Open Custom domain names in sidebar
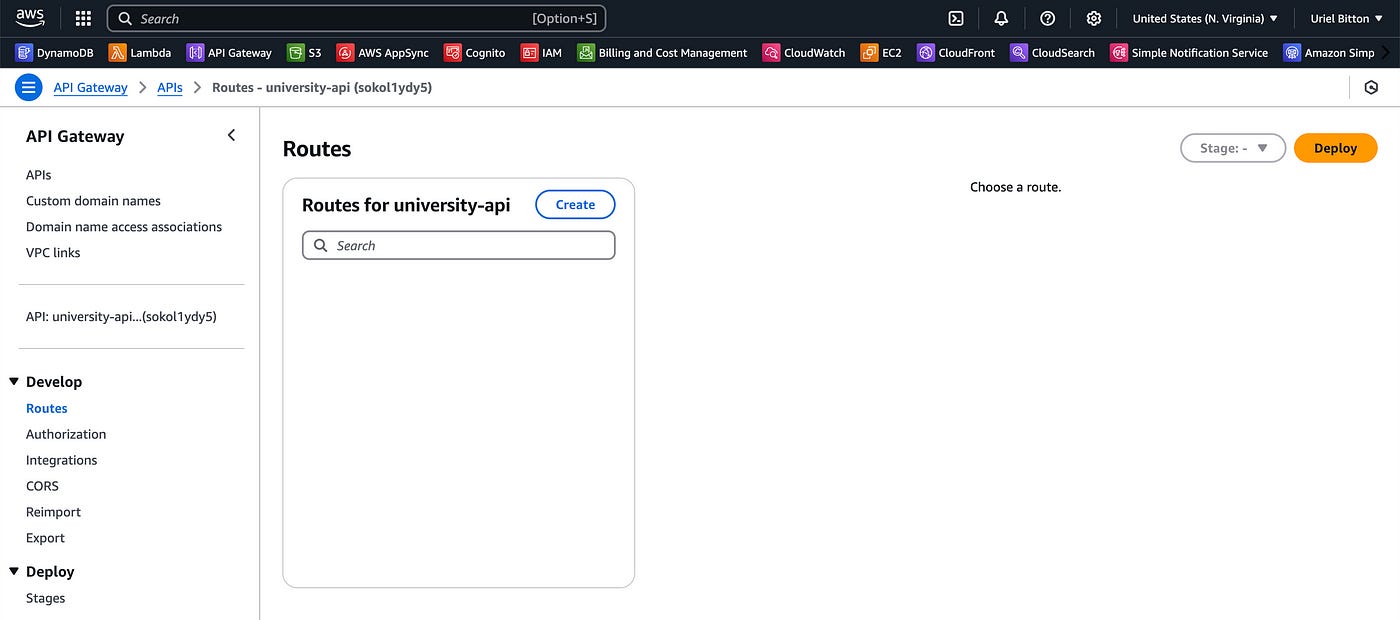 [93, 201]
